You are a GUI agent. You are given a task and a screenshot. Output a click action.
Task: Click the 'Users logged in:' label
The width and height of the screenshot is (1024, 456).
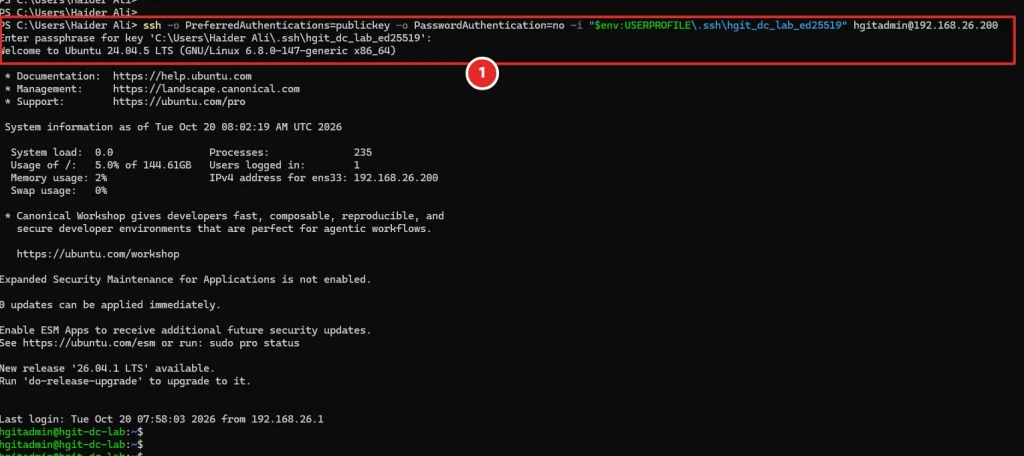(257, 165)
